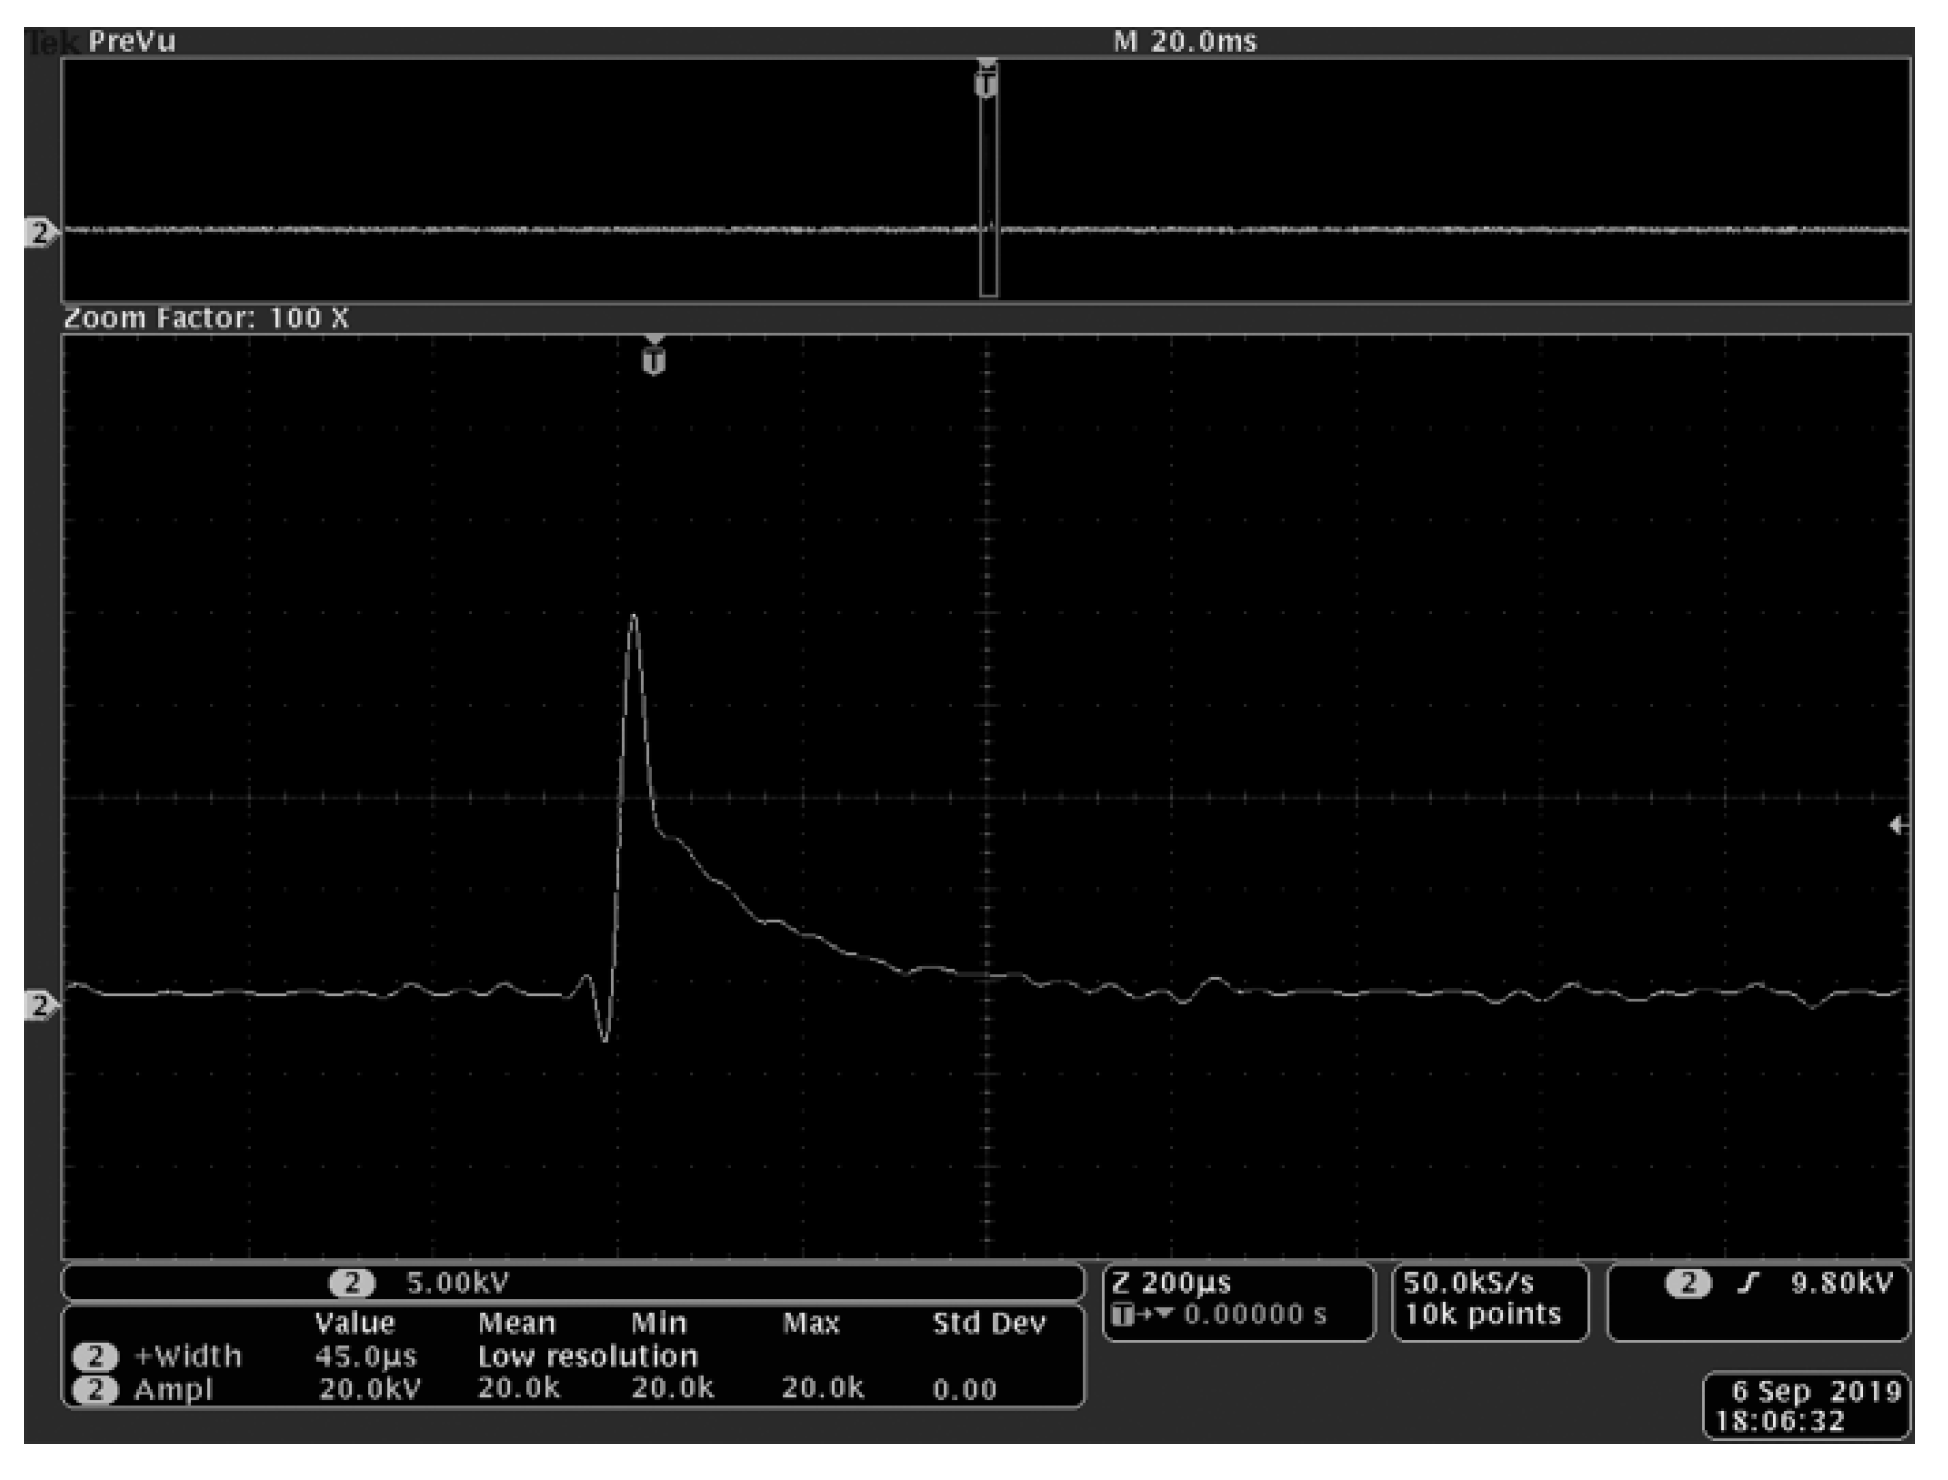Click the PreVu acquisition status label
Image resolution: width=1948 pixels, height=1480 pixels.
pyautogui.click(x=131, y=41)
